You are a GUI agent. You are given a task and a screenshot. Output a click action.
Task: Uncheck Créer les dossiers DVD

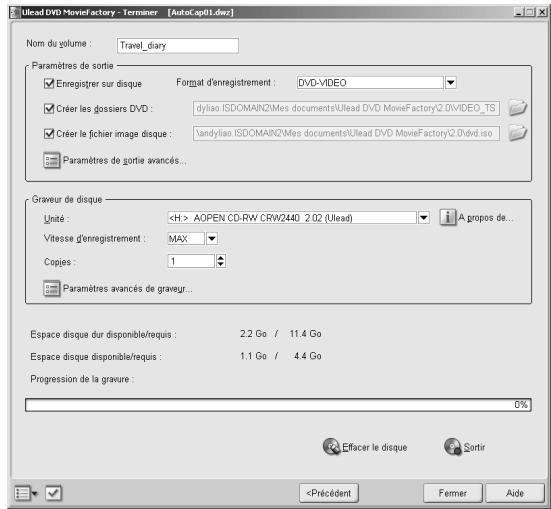tap(49, 109)
